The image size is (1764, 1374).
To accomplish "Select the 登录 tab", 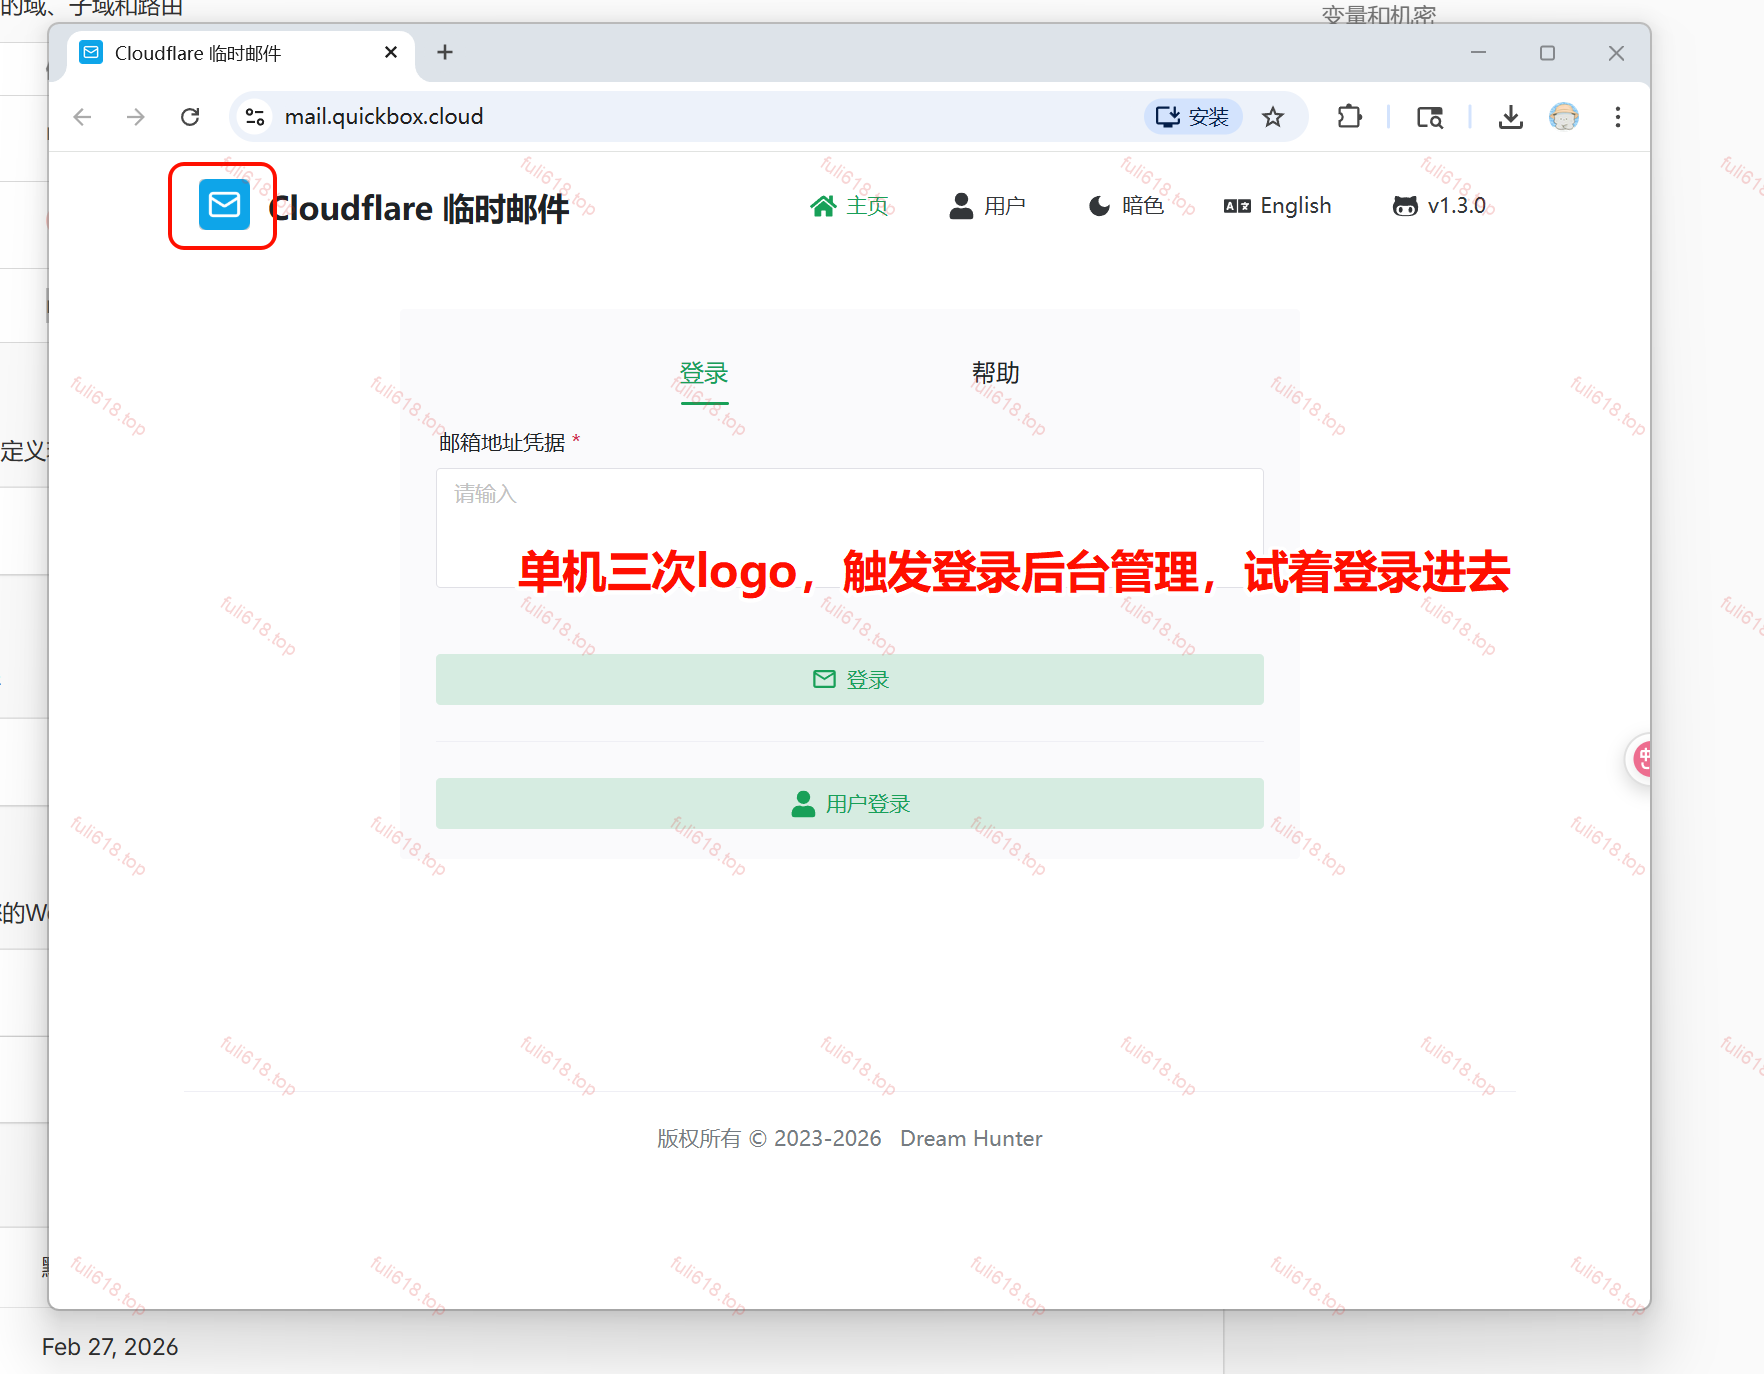I will [704, 374].
